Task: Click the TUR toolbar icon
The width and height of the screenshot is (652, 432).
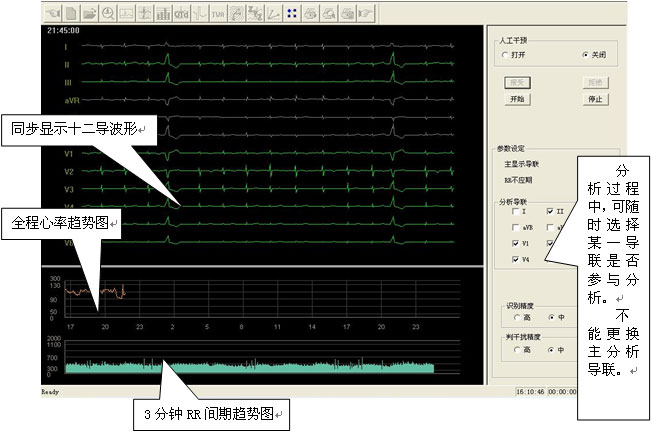Action: (218, 14)
